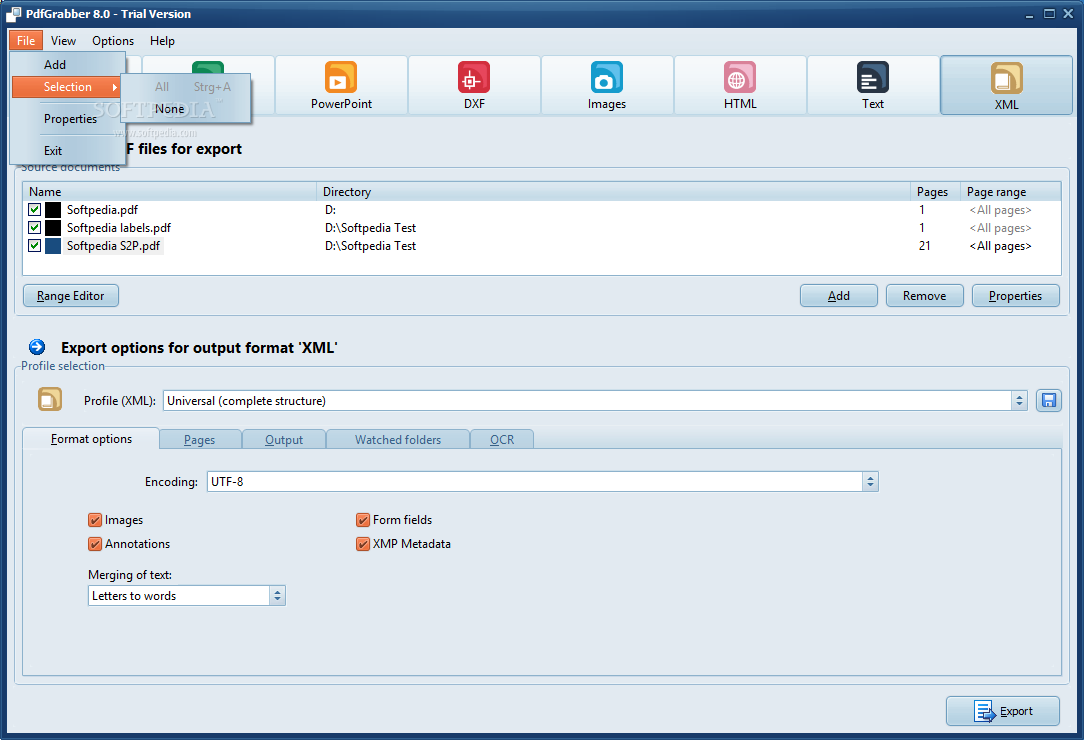Click the Page range column header

[1010, 192]
